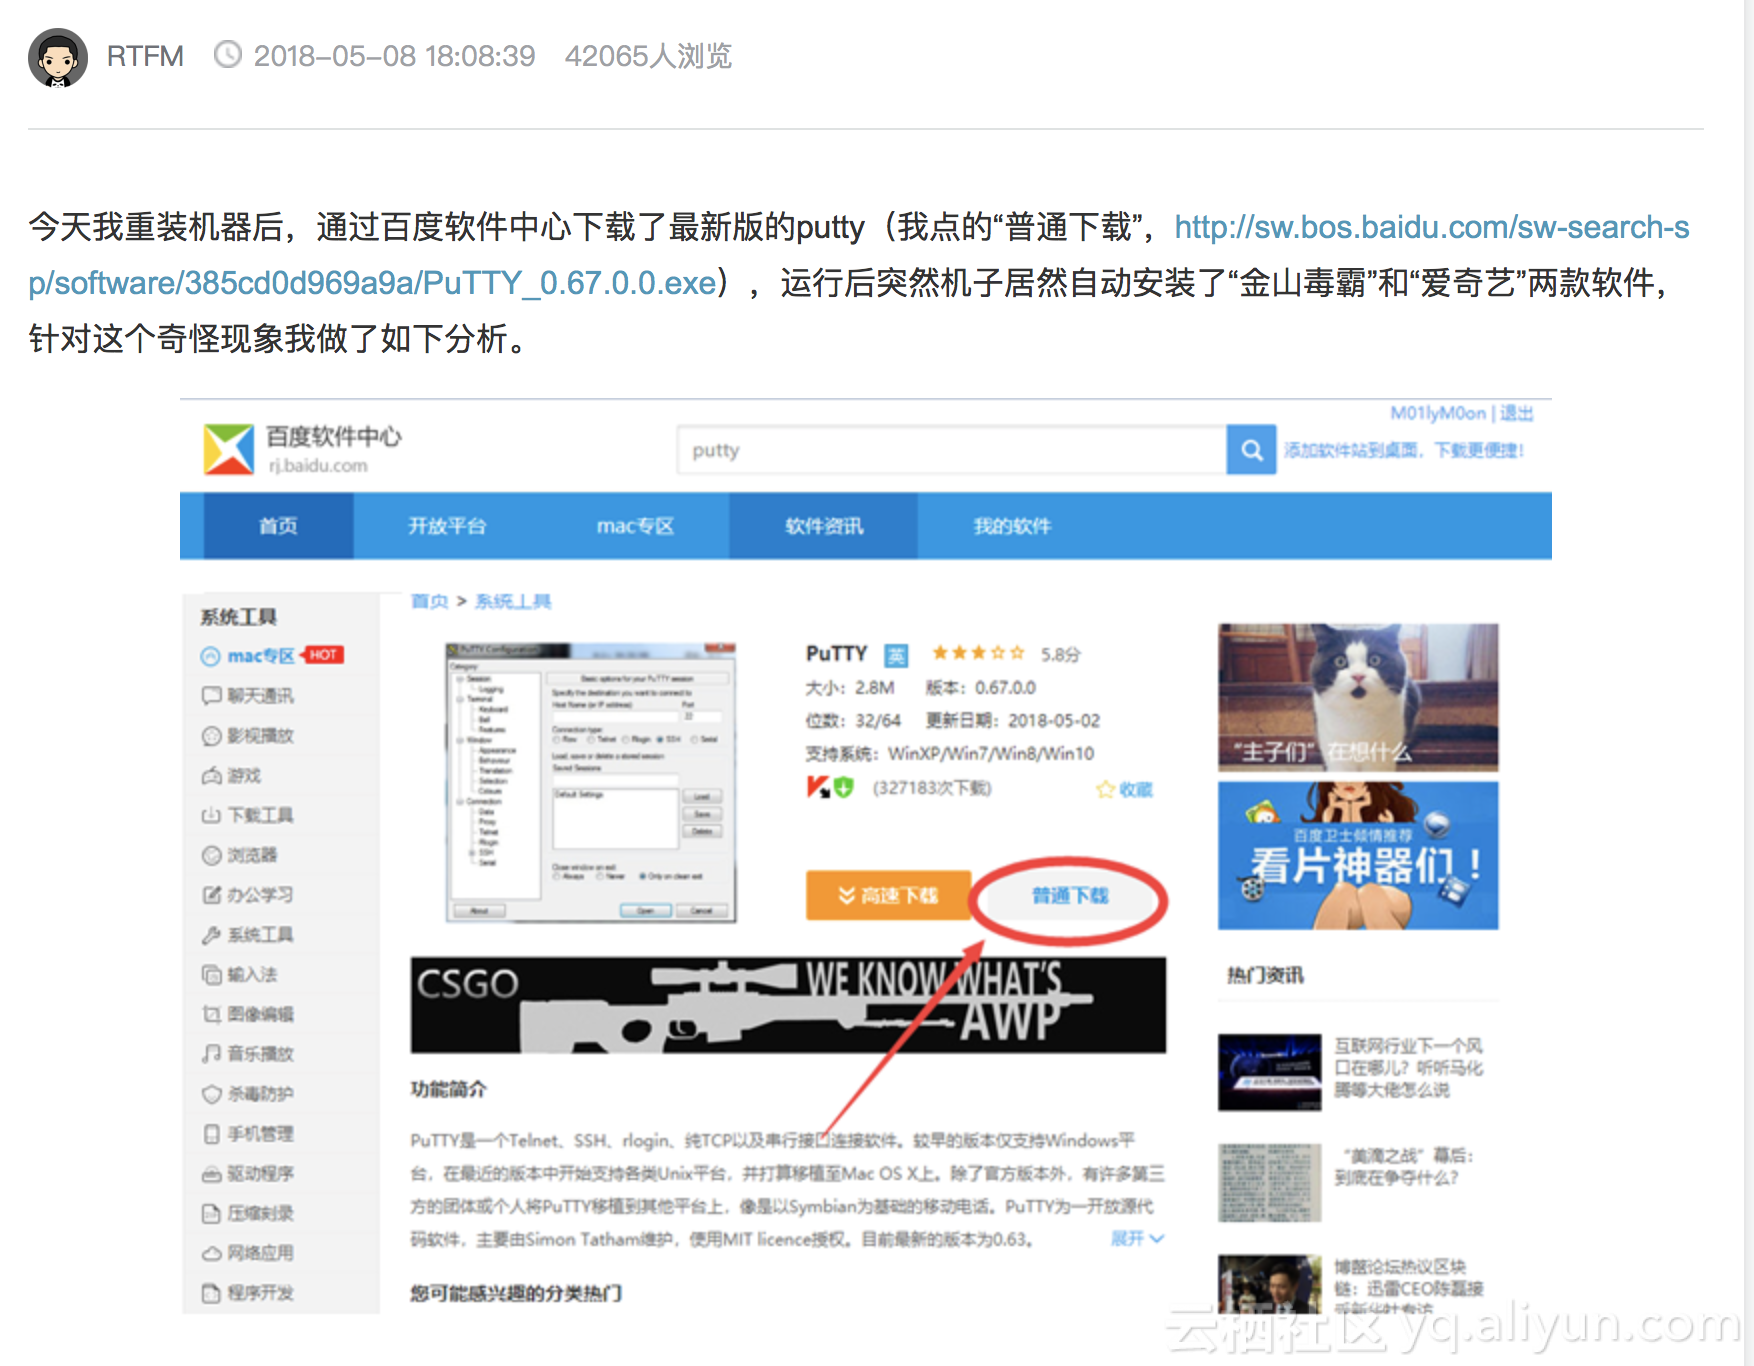Click the 更新日期: 2018-05-02 text

point(1012,721)
